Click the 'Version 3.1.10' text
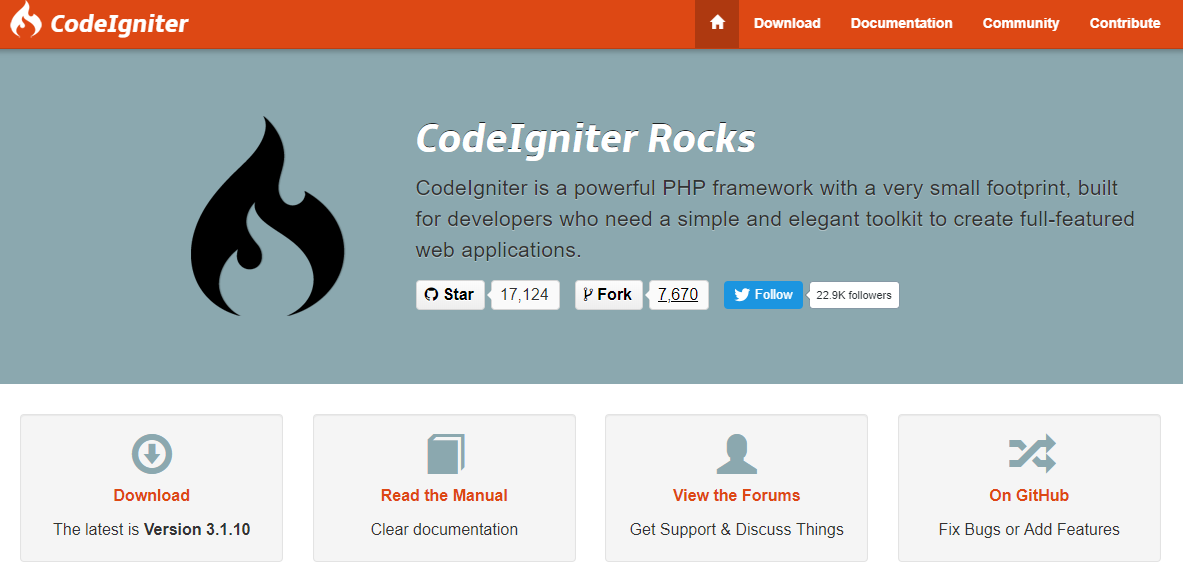 point(197,529)
